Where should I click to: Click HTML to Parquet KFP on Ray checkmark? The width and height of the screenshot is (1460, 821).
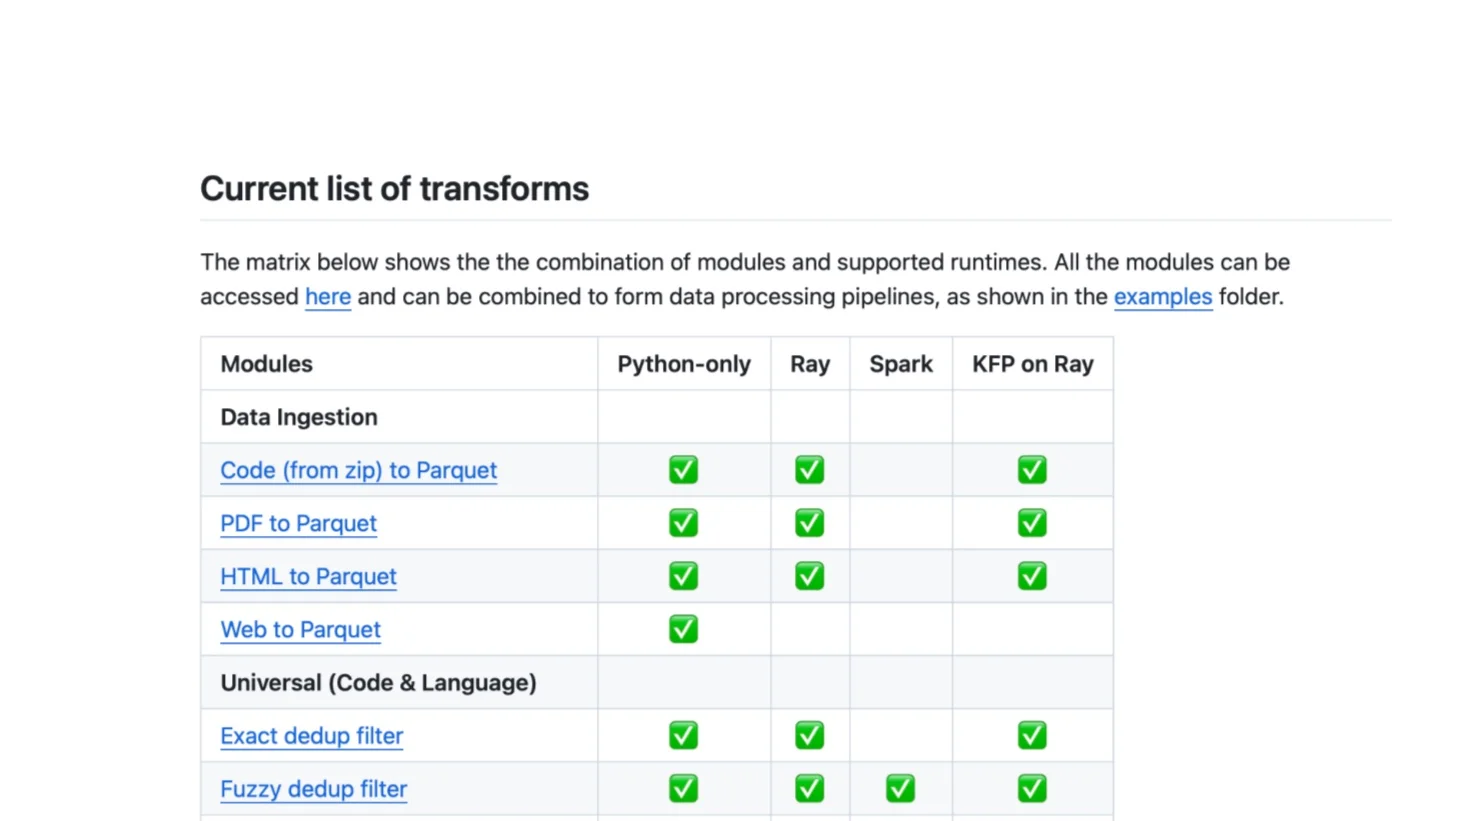[x=1032, y=576]
